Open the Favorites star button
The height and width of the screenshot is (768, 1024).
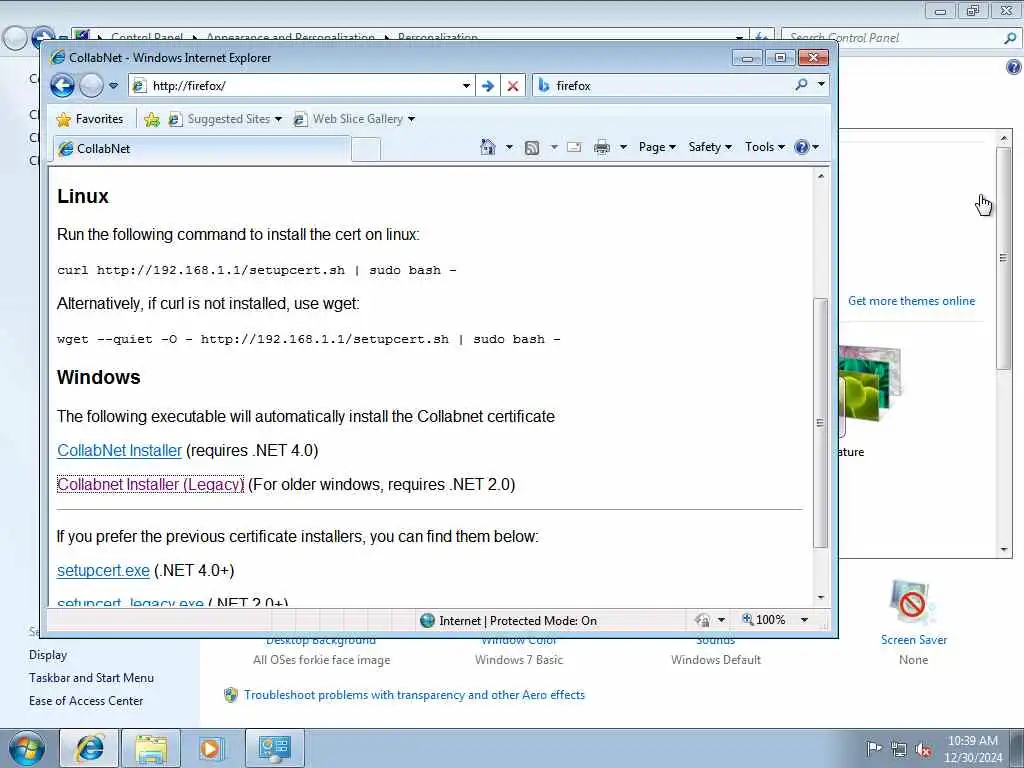click(90, 119)
